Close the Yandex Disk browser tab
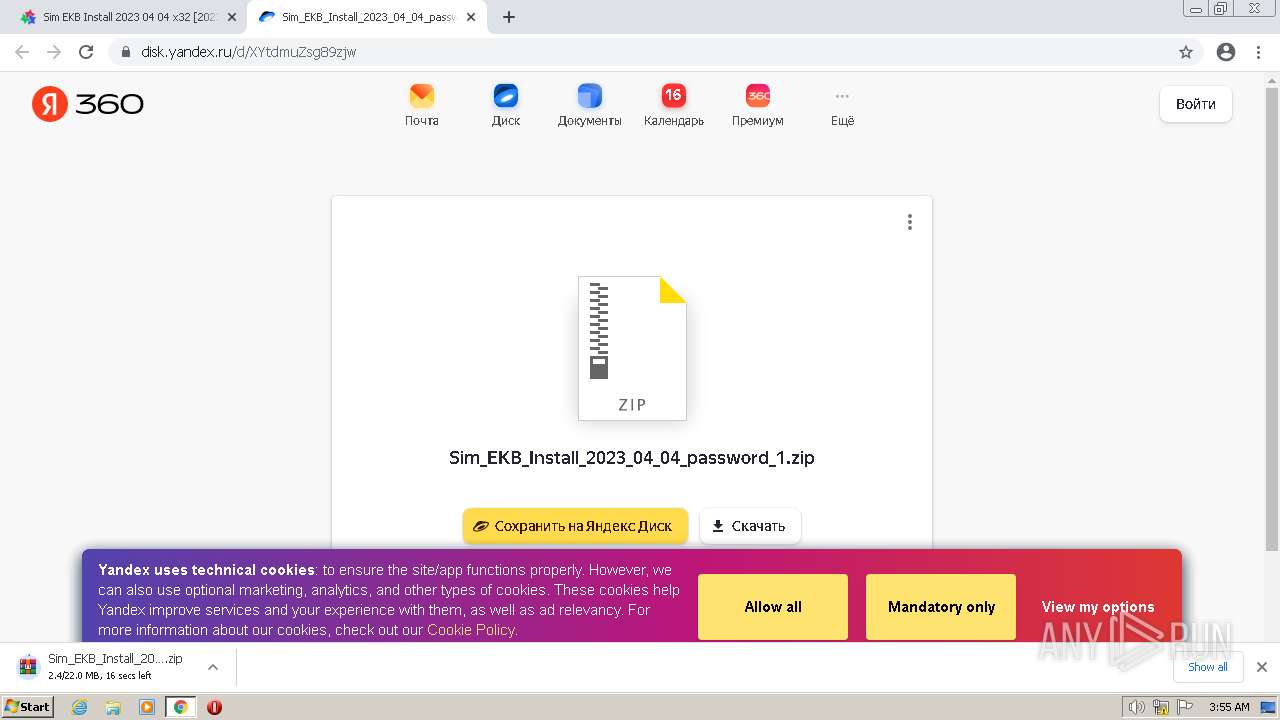1280x720 pixels. pos(471,17)
